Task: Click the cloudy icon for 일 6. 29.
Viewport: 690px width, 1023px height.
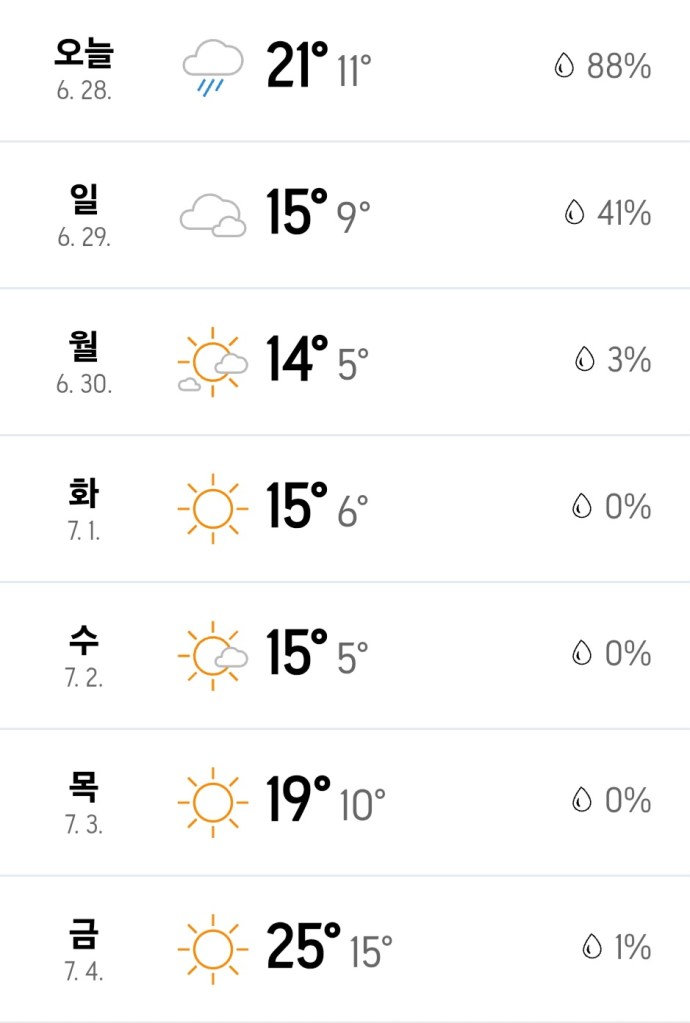Action: (x=212, y=214)
